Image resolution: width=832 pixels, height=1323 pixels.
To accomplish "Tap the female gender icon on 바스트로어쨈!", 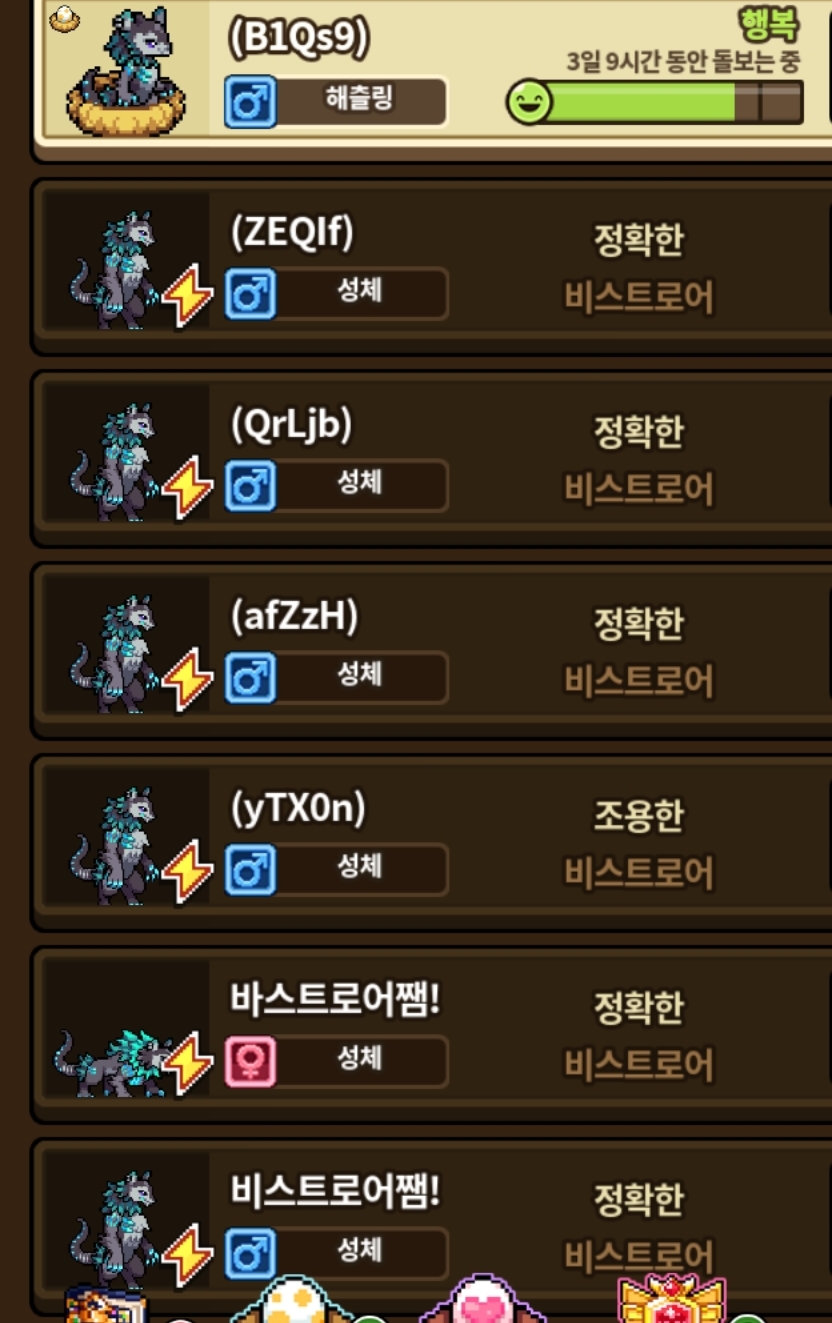I will coord(250,1062).
